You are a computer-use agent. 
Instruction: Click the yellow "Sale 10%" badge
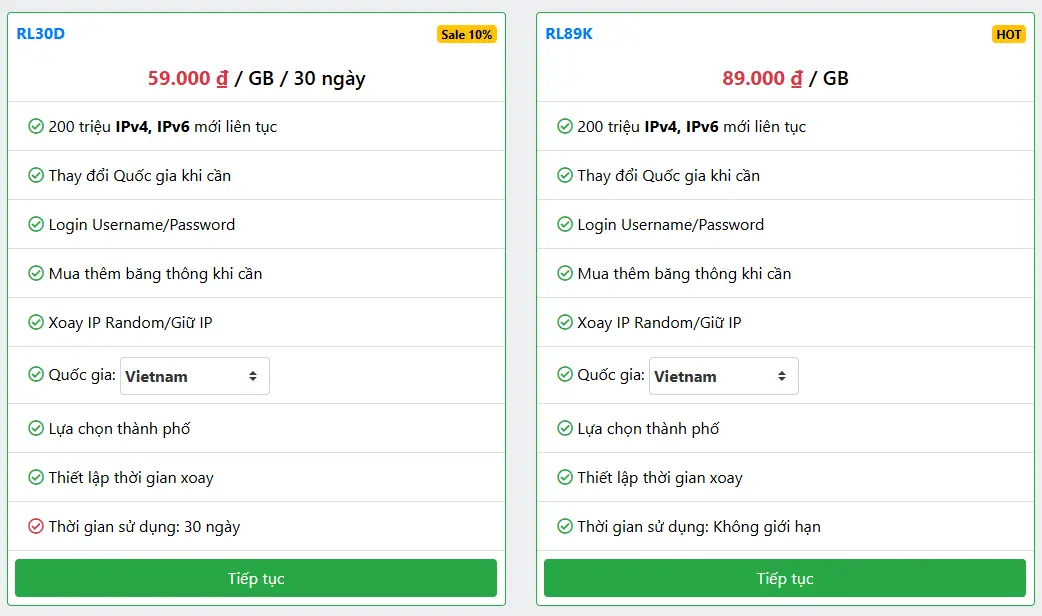click(466, 33)
